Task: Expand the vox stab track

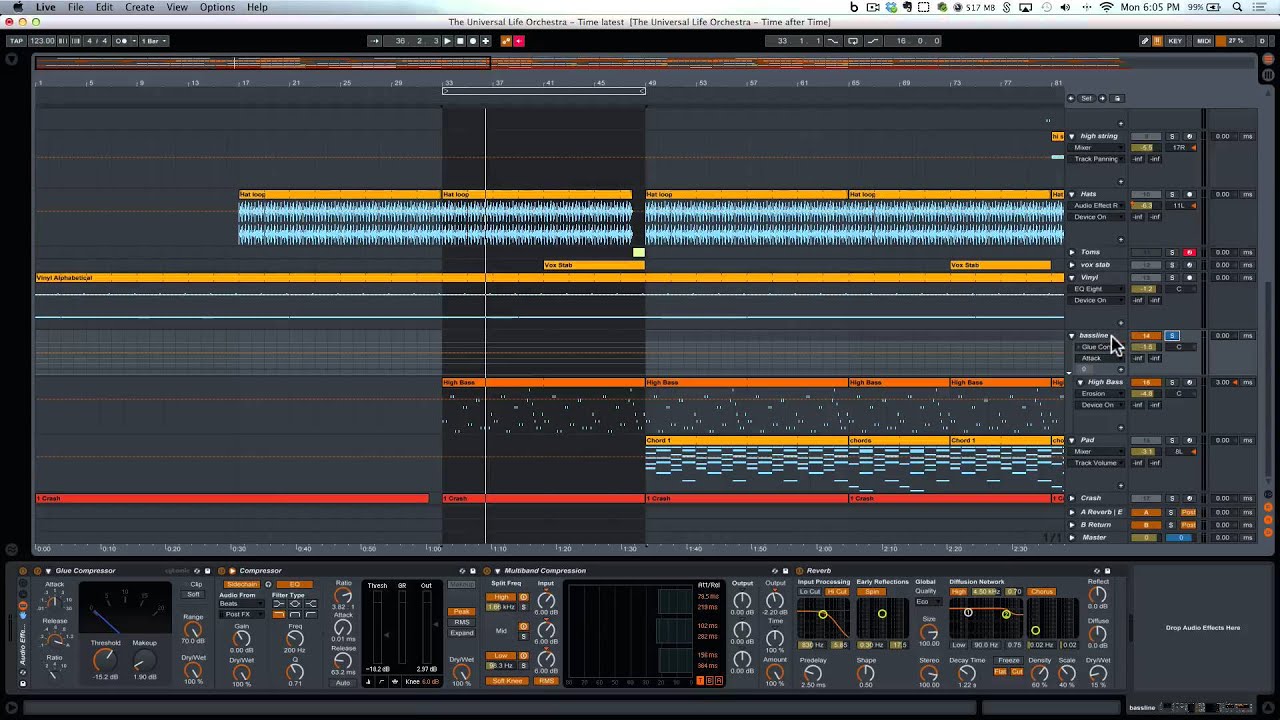Action: [1072, 265]
